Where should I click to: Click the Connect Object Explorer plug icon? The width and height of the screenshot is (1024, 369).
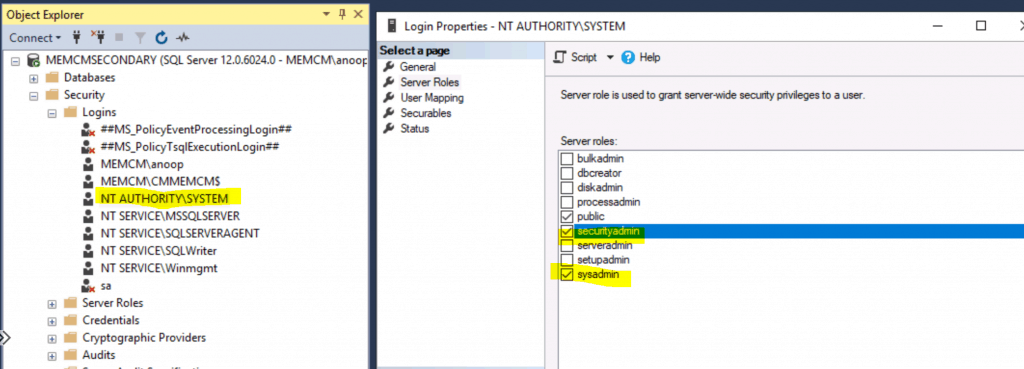76,37
